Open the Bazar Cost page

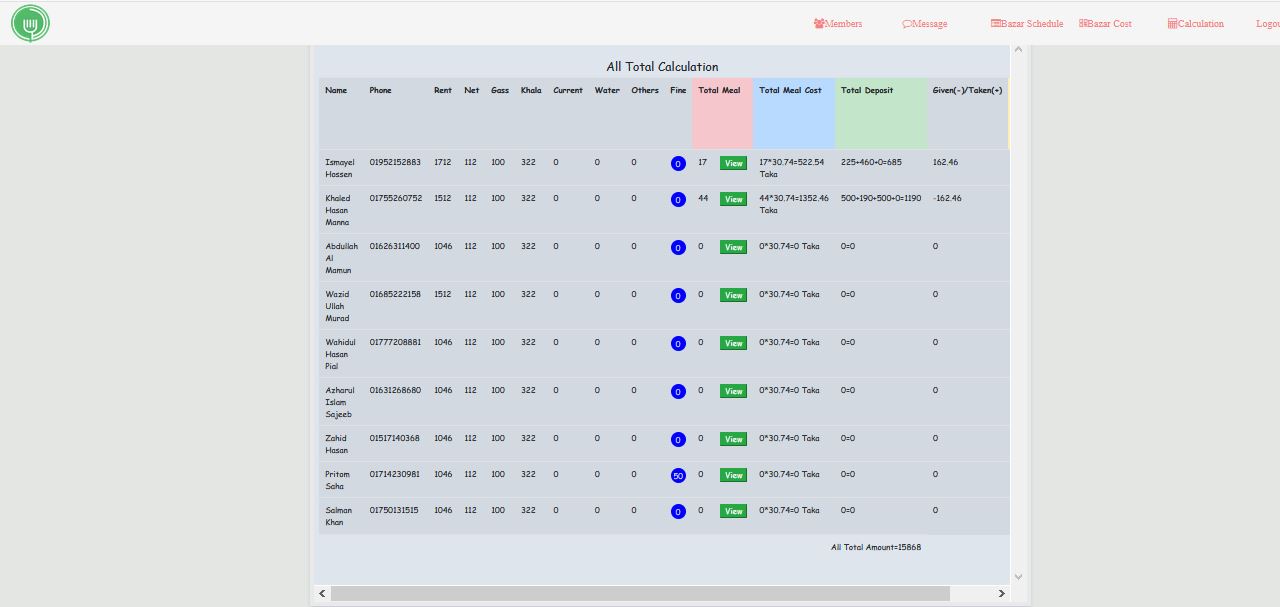[1105, 23]
